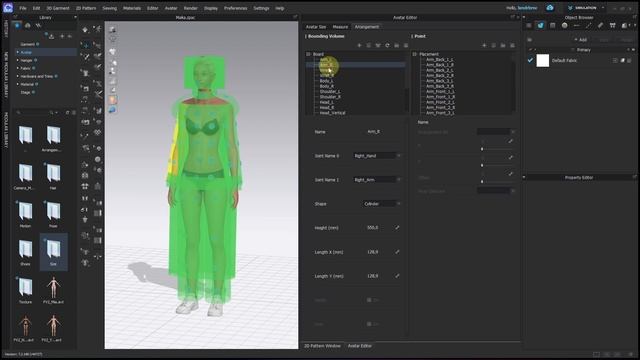640x360 pixels.
Task: Switch to bottom Avatar Editor tab
Action: [360, 346]
